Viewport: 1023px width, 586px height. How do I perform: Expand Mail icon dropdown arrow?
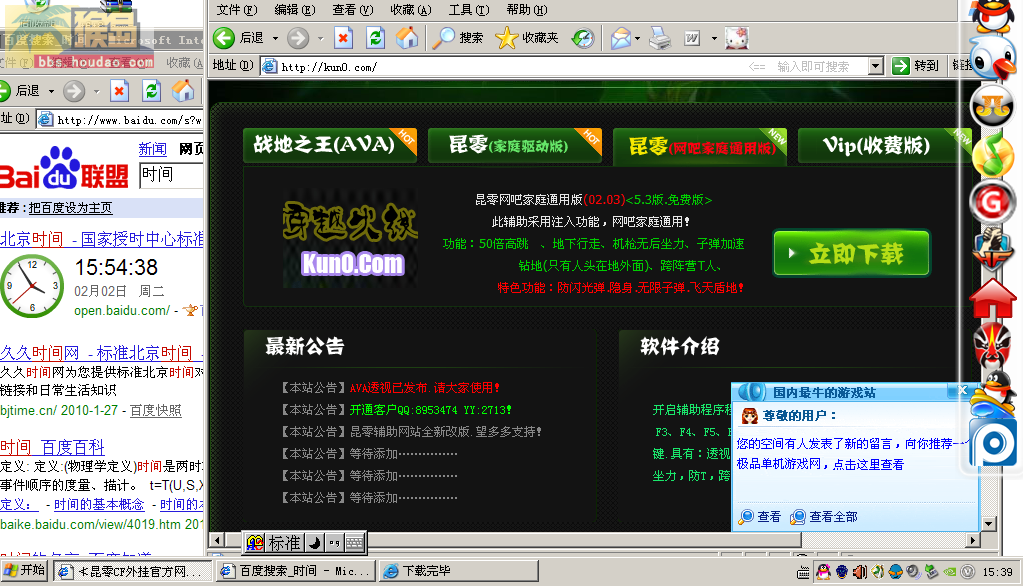pos(637,39)
